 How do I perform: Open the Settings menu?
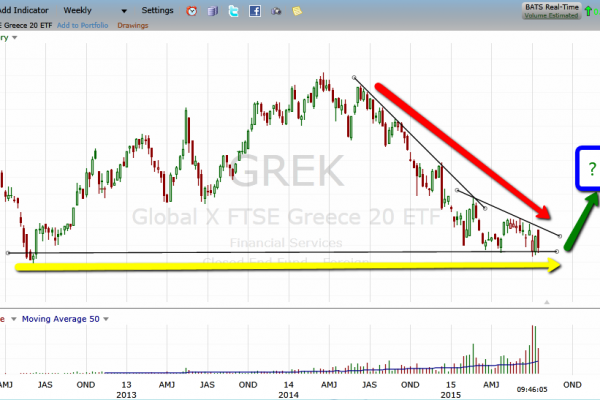point(157,11)
